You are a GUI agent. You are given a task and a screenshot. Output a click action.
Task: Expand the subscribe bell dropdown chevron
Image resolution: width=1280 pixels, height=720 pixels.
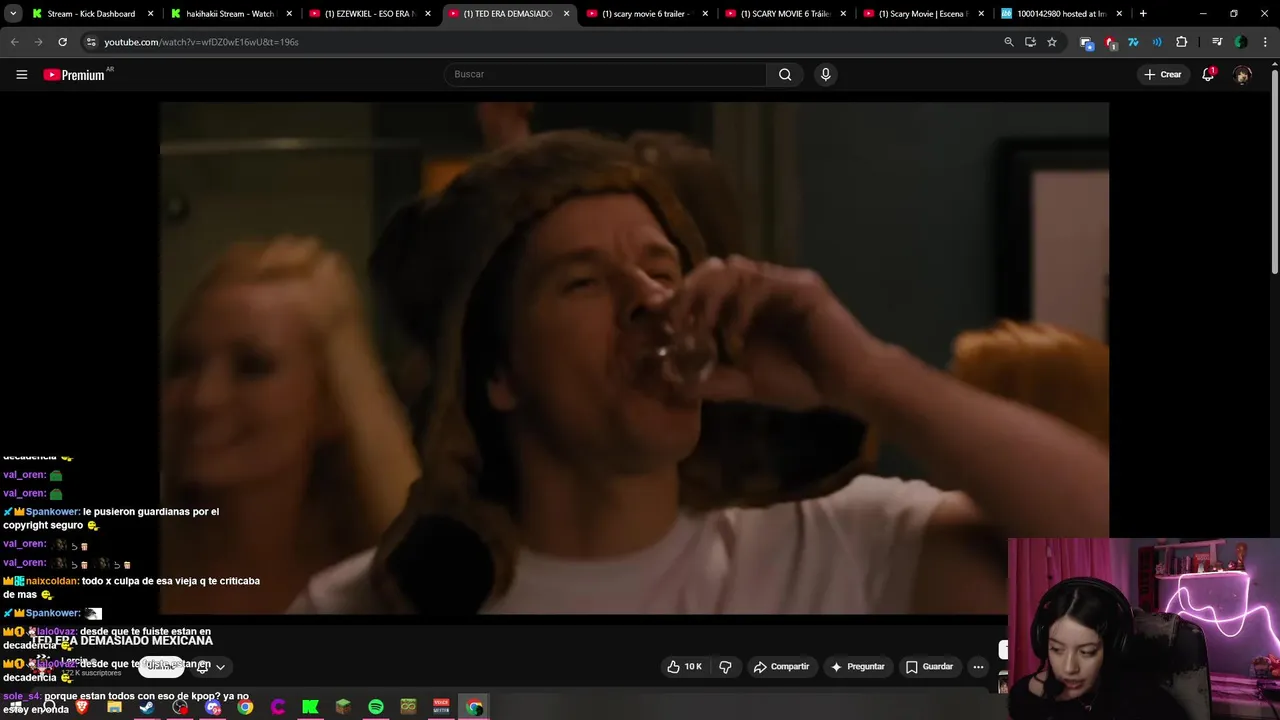point(220,667)
